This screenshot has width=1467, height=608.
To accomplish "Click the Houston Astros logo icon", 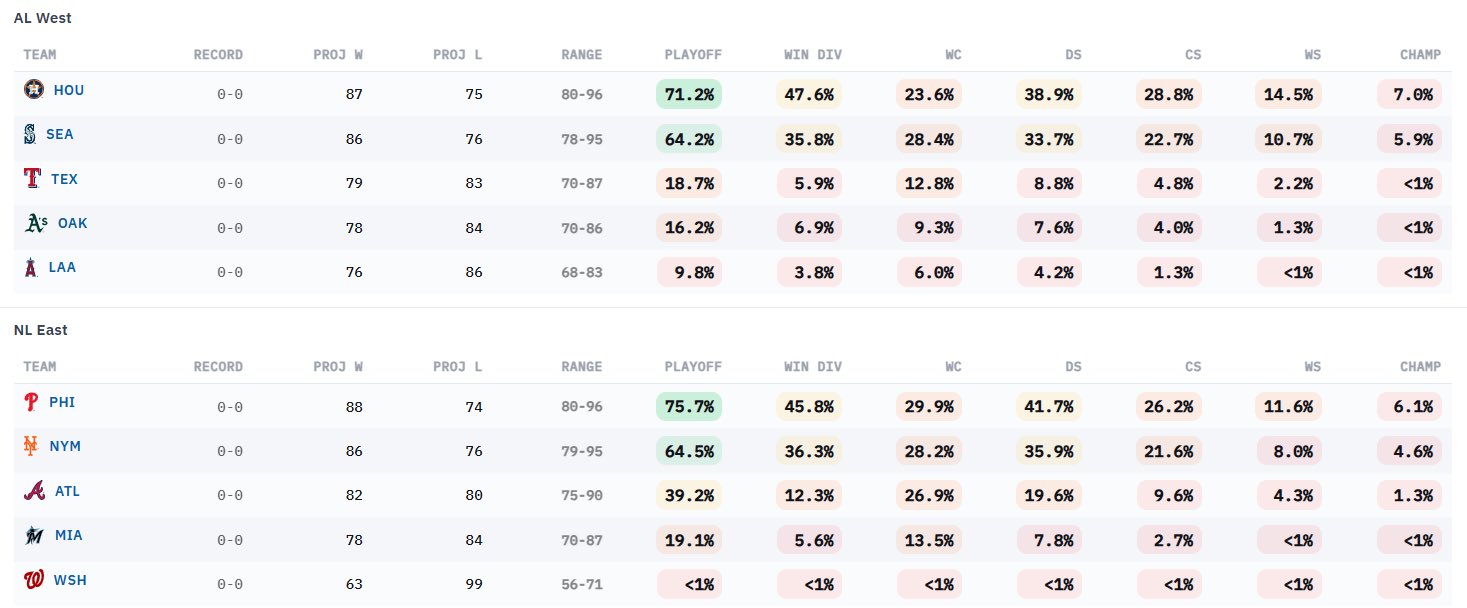I will pos(34,89).
